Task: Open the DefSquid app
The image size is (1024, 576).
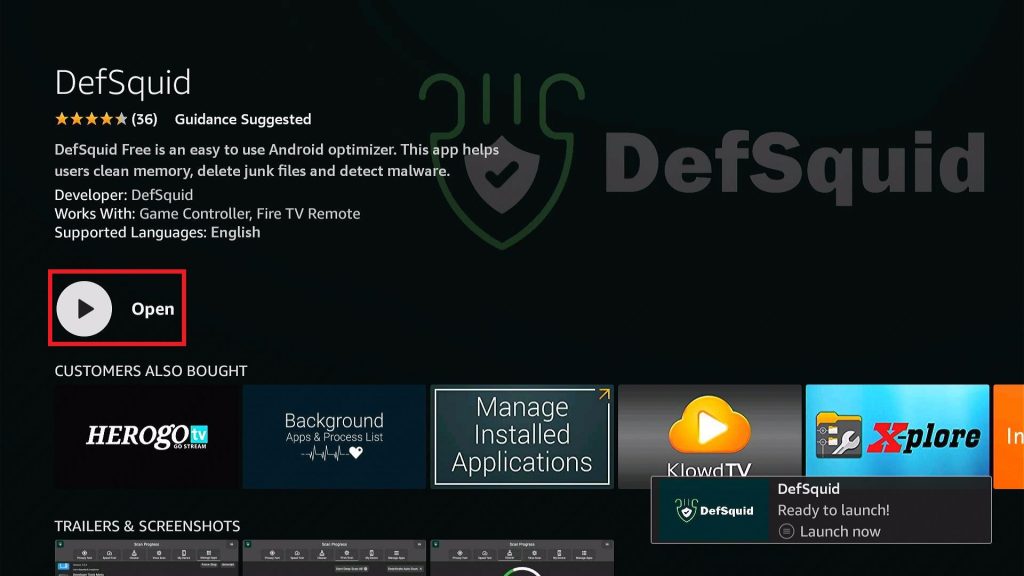Action: coord(117,308)
